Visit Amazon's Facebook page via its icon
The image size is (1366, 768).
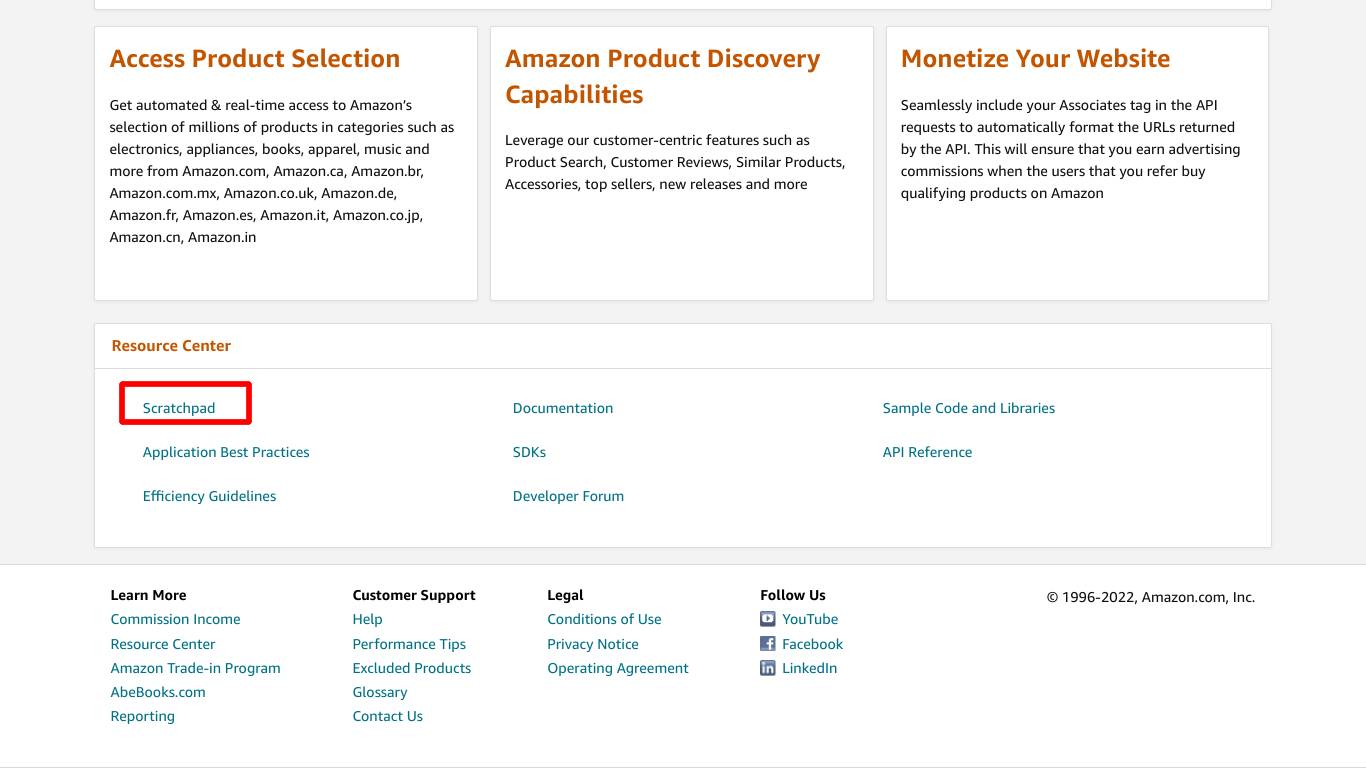click(766, 644)
